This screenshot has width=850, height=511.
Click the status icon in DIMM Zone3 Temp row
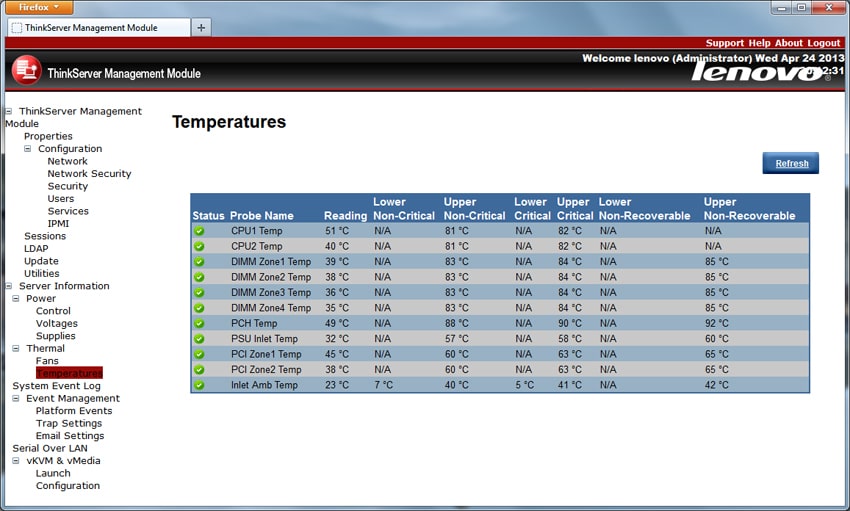click(199, 293)
